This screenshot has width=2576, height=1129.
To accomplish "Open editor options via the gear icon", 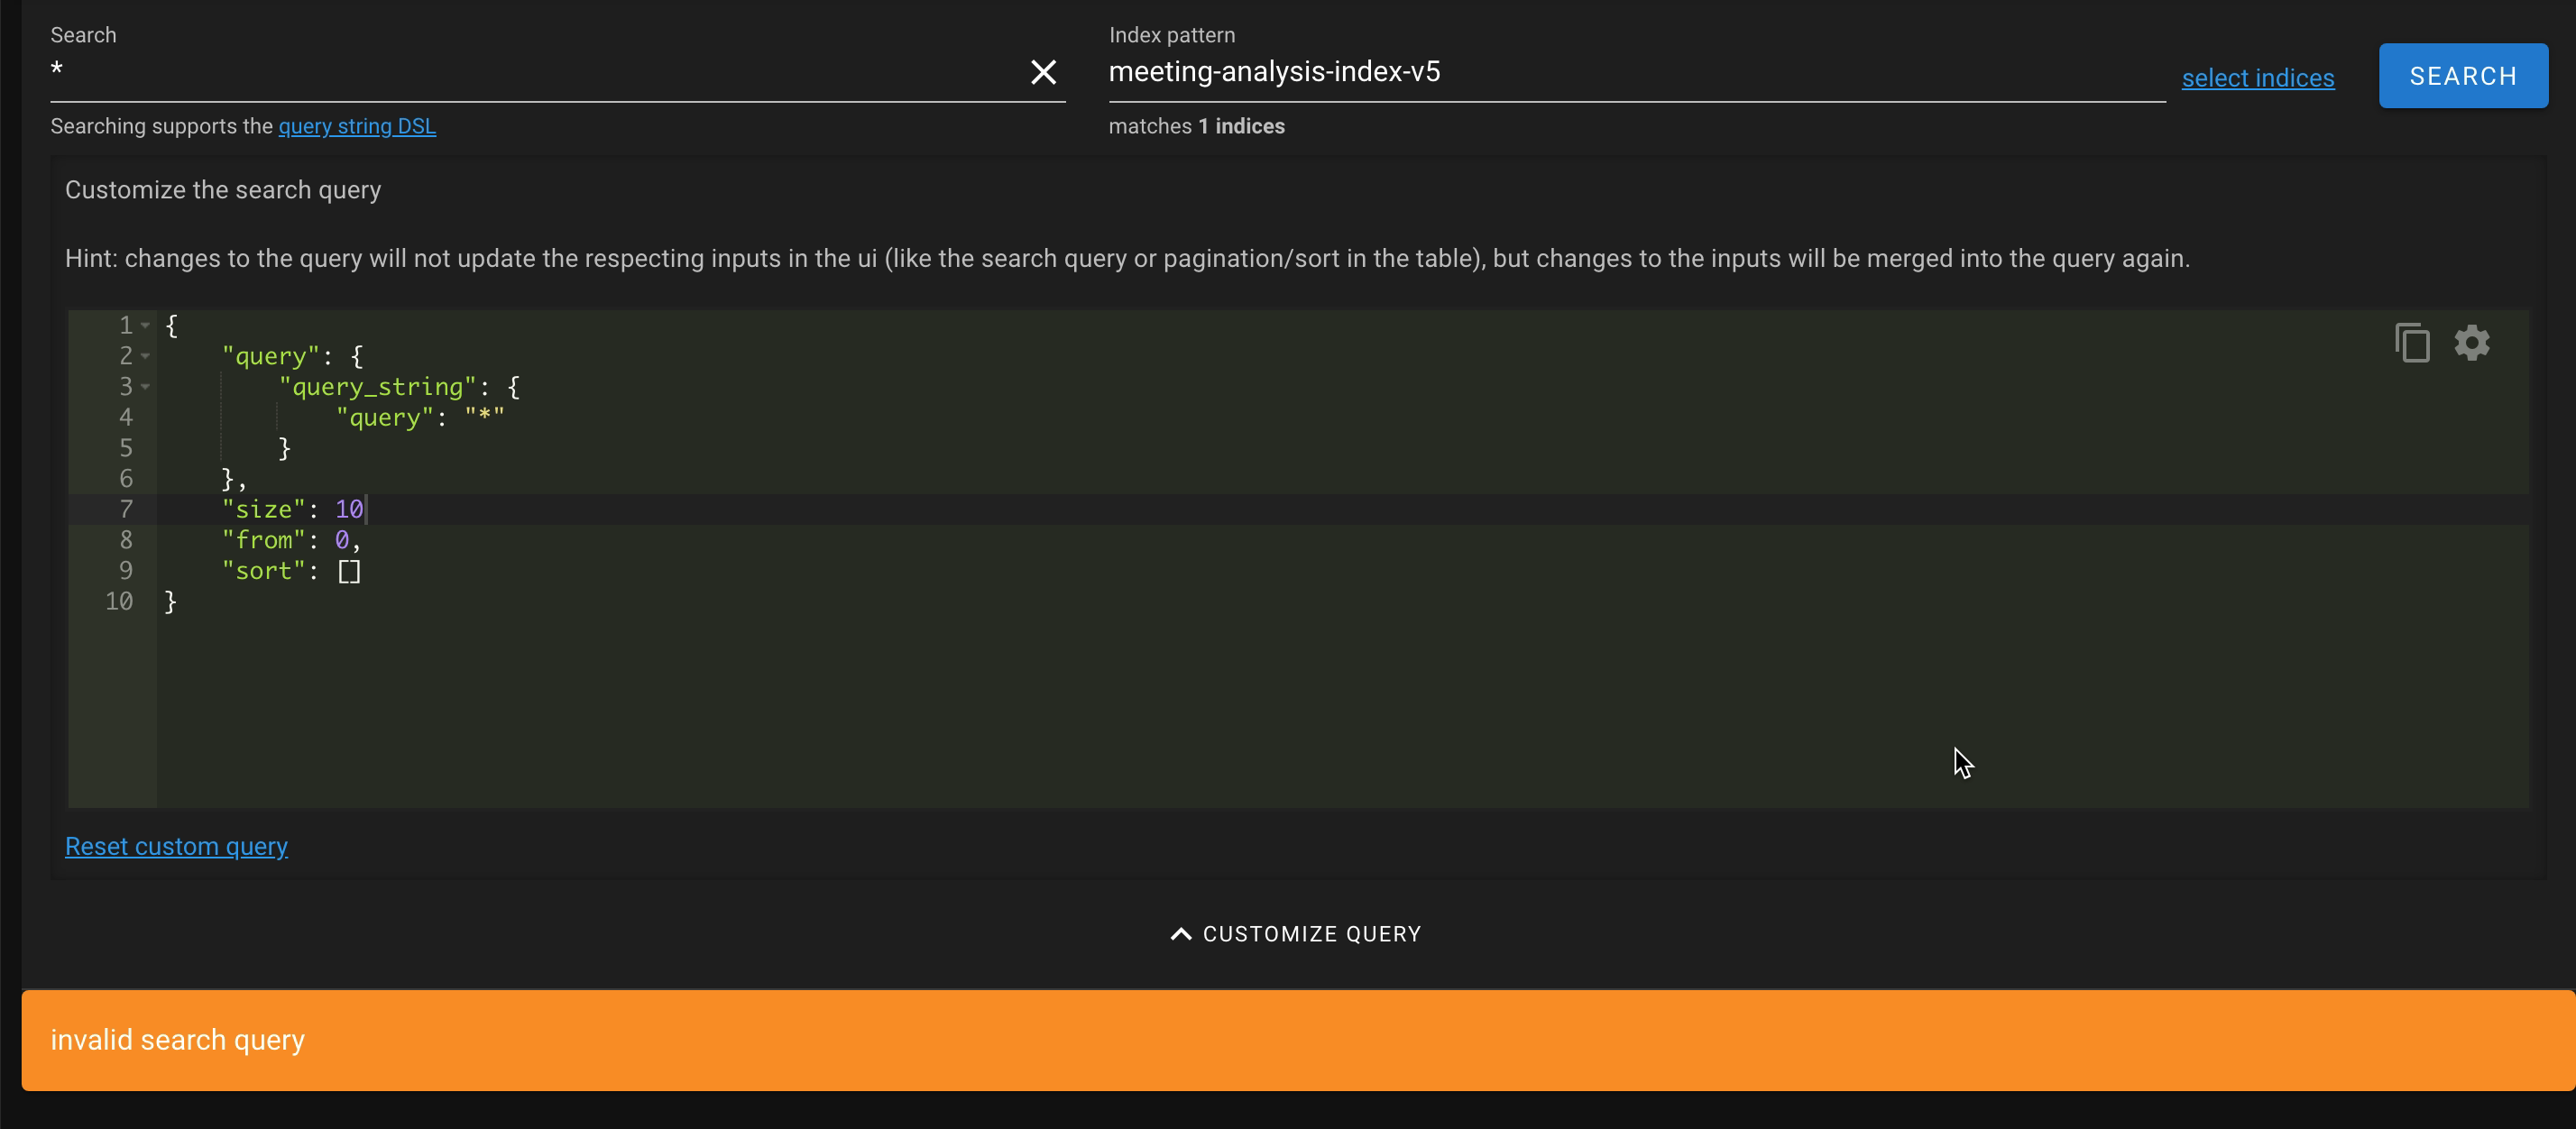I will pyautogui.click(x=2472, y=343).
